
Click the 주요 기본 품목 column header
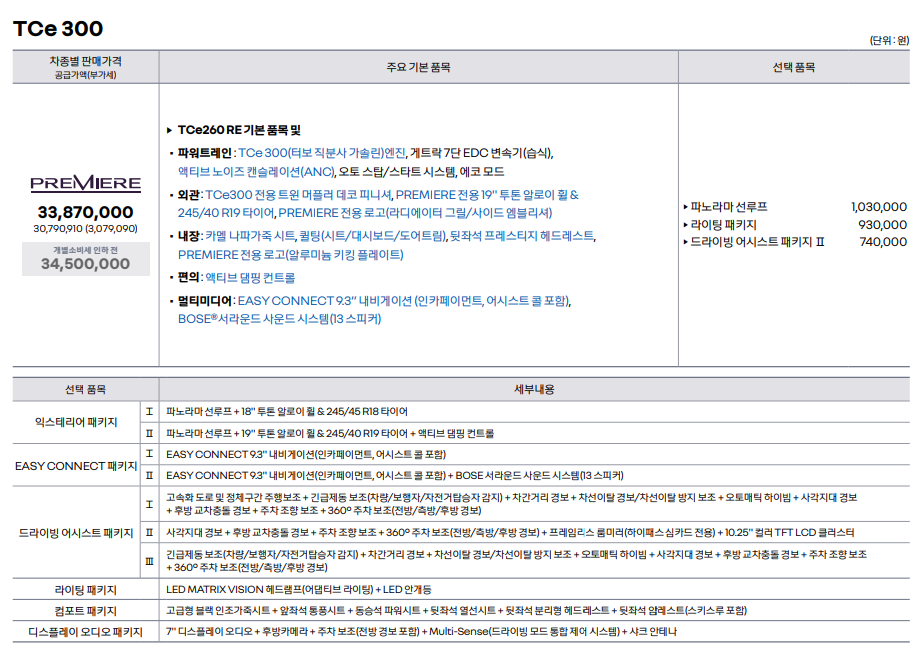(418, 67)
